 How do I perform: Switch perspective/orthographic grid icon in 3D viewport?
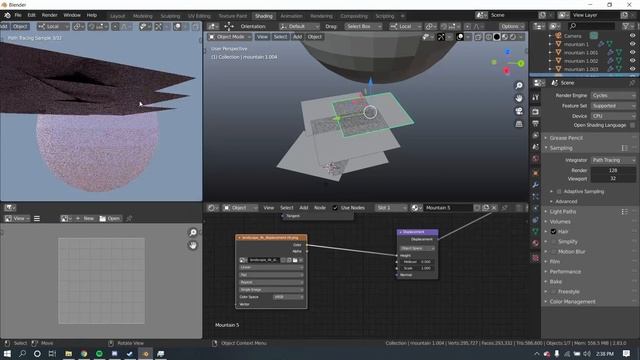pos(519,124)
